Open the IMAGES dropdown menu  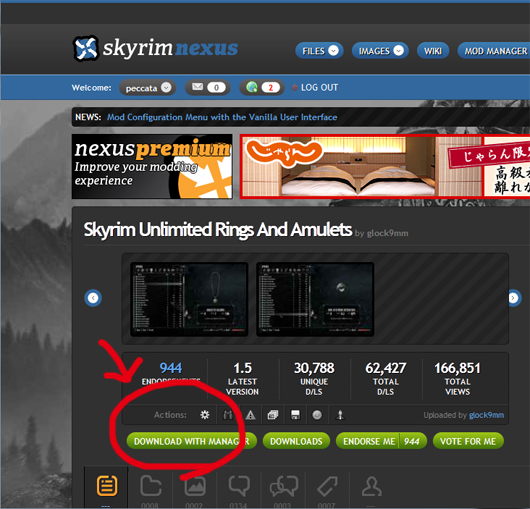(380, 51)
